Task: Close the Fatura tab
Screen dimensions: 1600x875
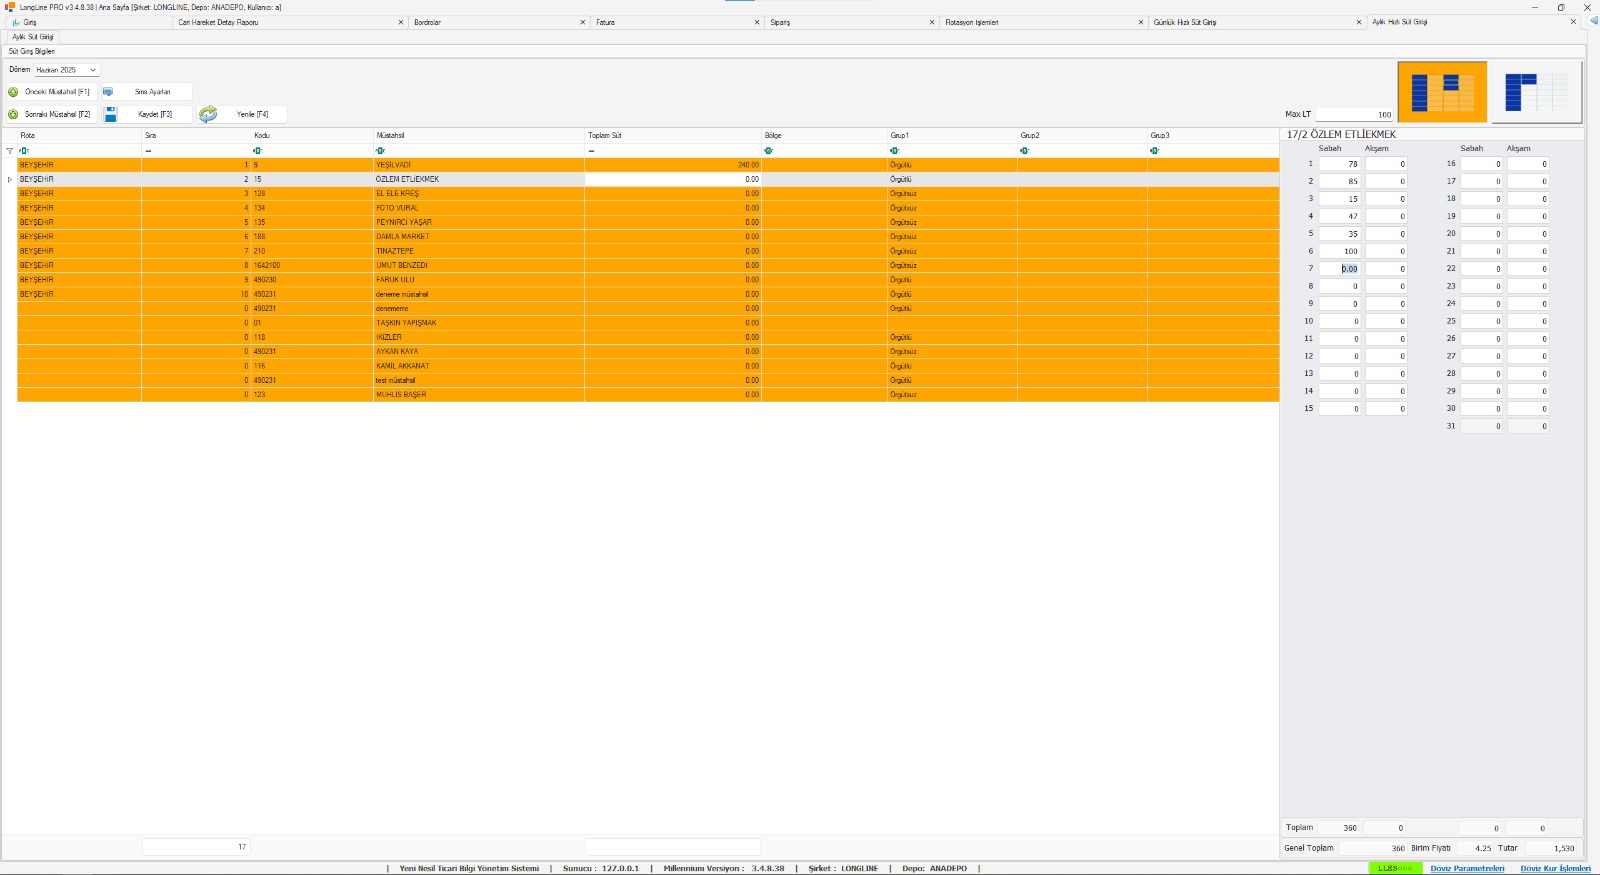Action: (757, 22)
